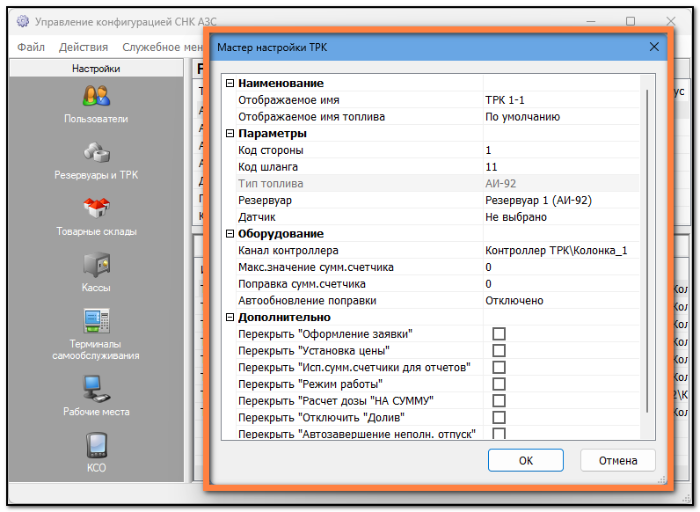Close the Мастер настройки ТРК dialog
The image size is (700, 512).
654,47
